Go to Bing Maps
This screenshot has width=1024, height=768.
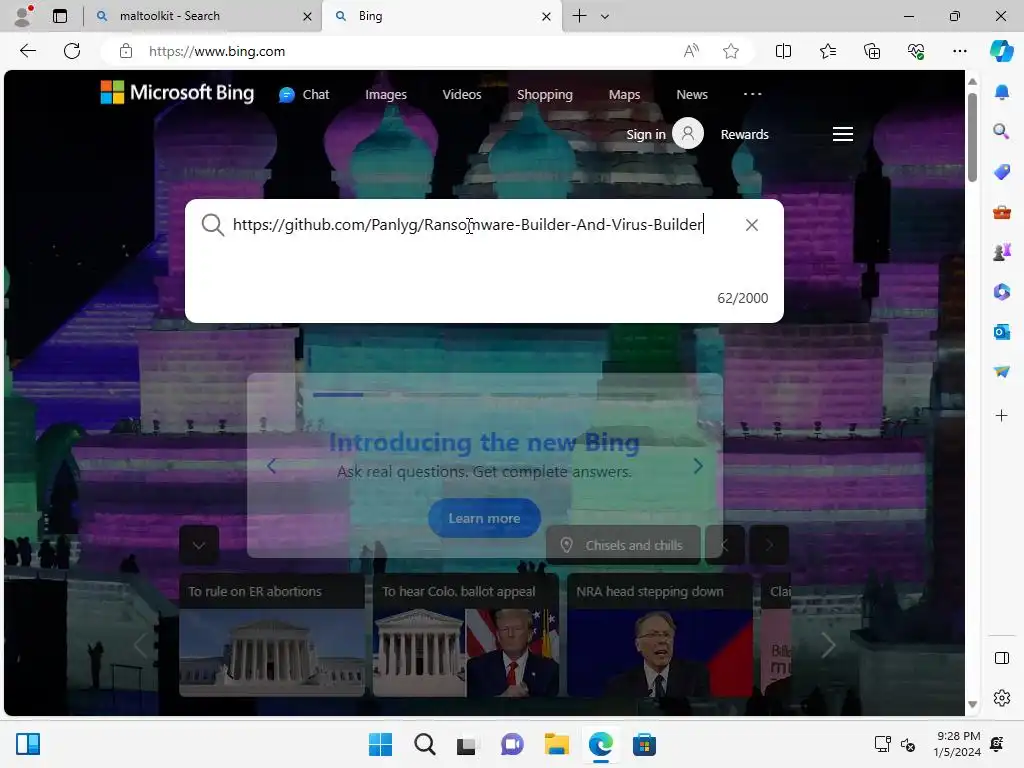pyautogui.click(x=624, y=95)
